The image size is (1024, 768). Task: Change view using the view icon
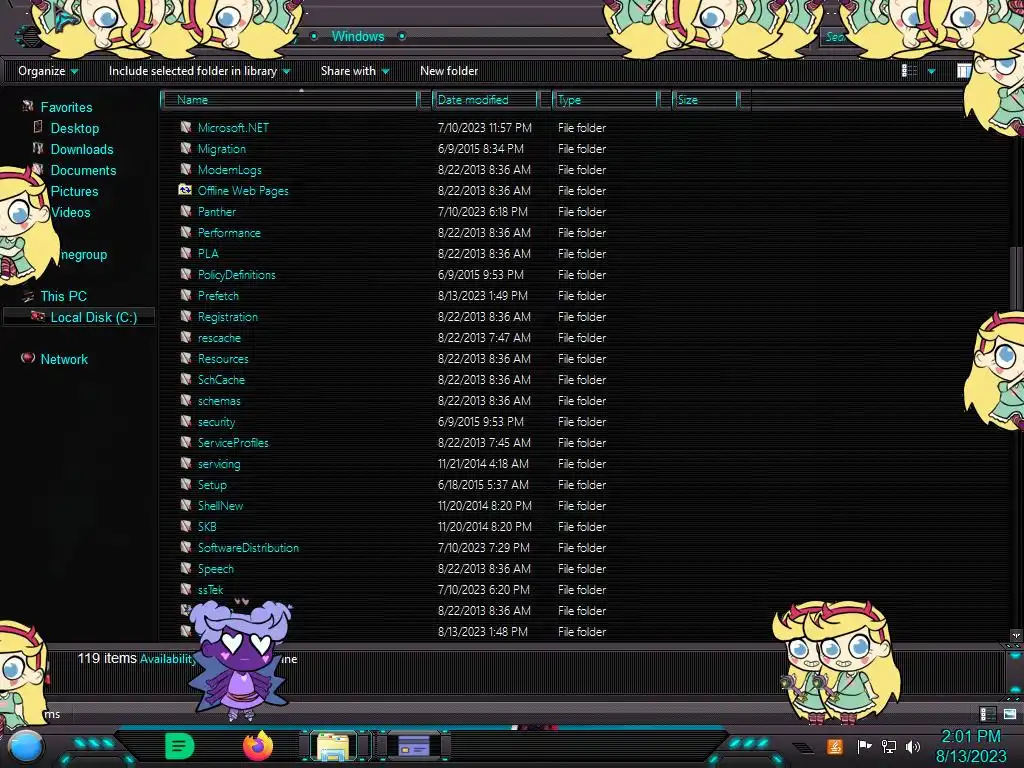[909, 71]
